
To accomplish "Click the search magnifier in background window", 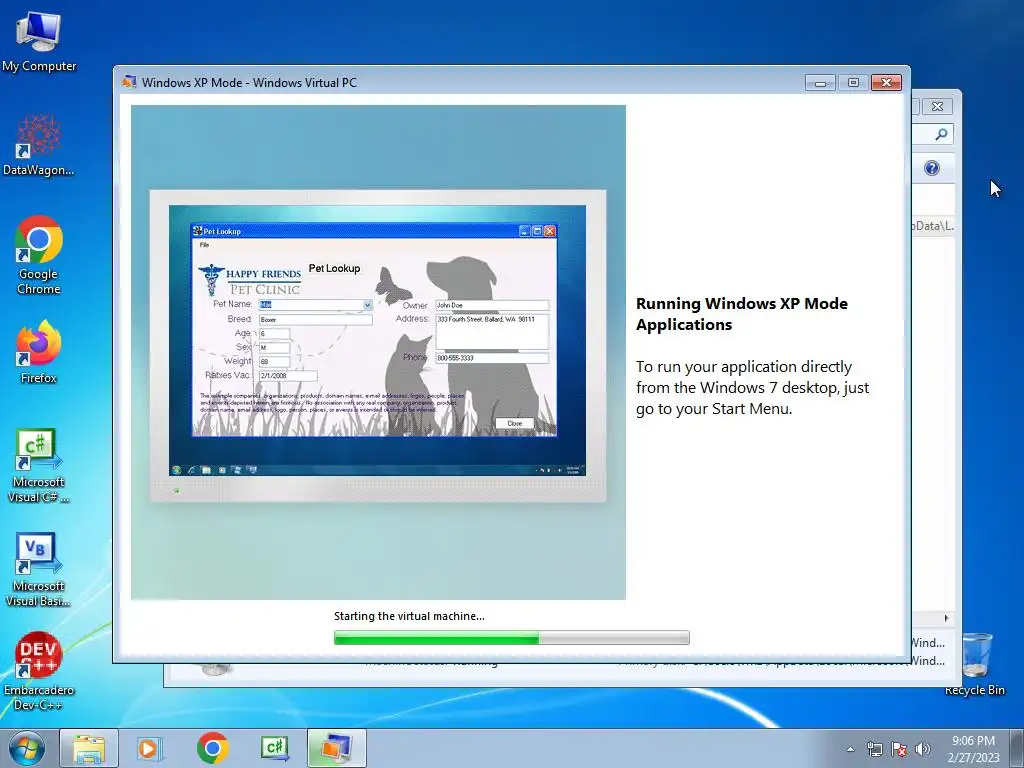I will (941, 135).
